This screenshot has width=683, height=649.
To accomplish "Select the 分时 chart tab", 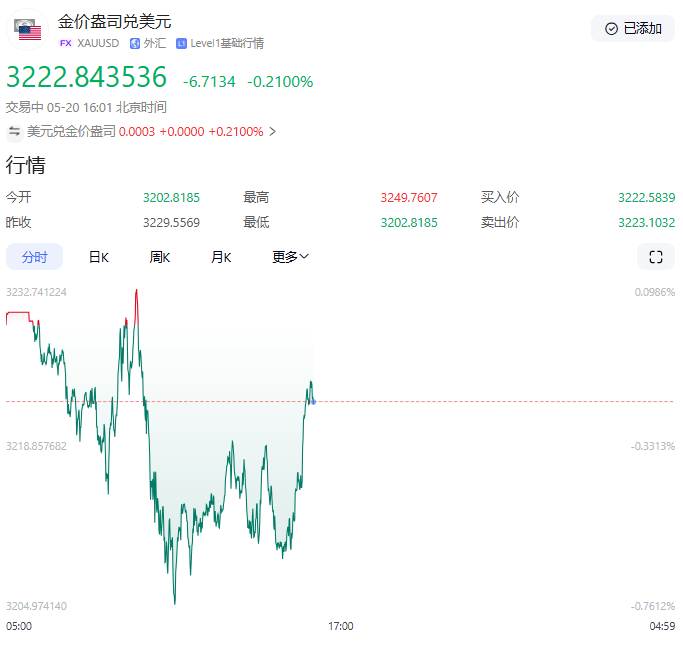I will [x=34, y=257].
